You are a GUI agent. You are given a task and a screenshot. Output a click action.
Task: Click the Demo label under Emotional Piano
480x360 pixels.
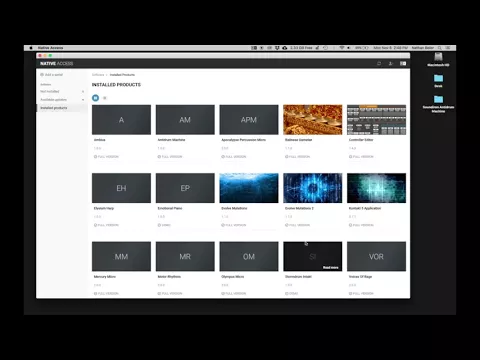pos(166,225)
